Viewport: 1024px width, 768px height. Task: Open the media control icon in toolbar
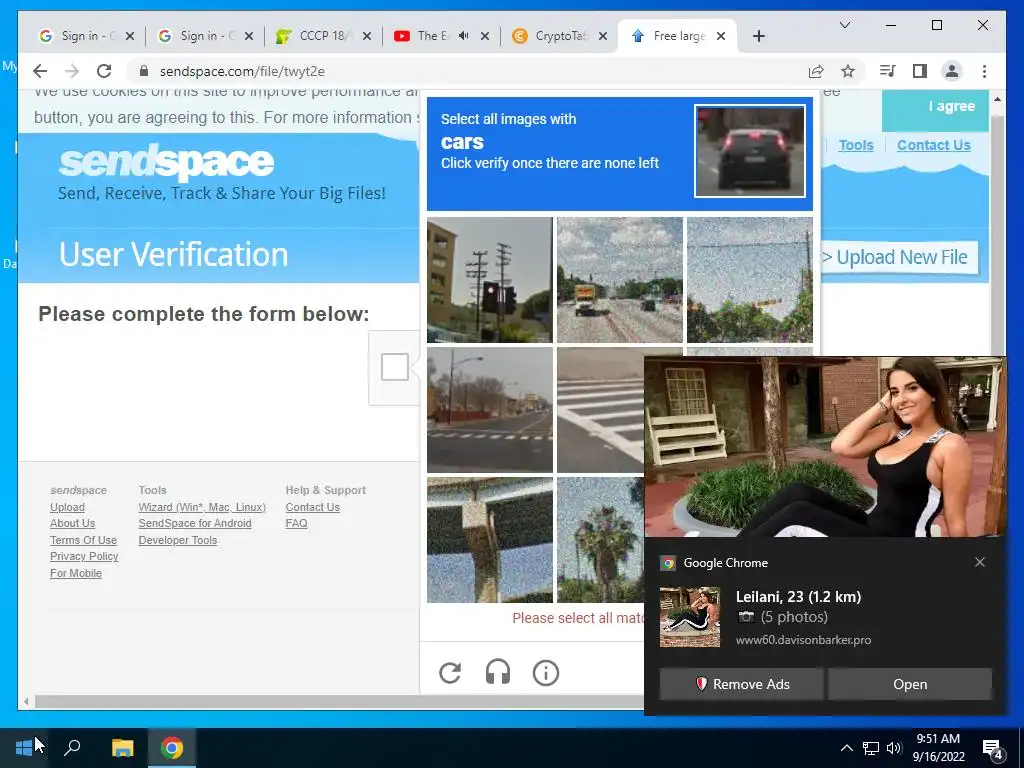[x=888, y=71]
